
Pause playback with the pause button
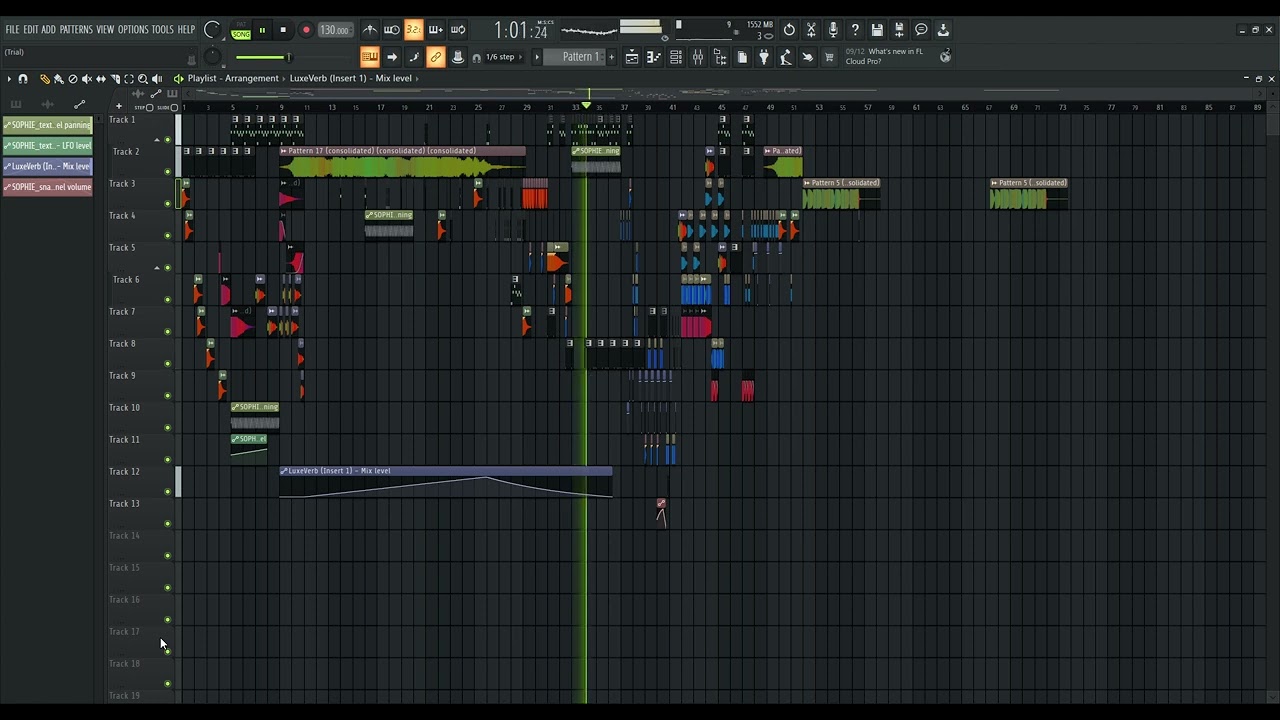point(262,30)
